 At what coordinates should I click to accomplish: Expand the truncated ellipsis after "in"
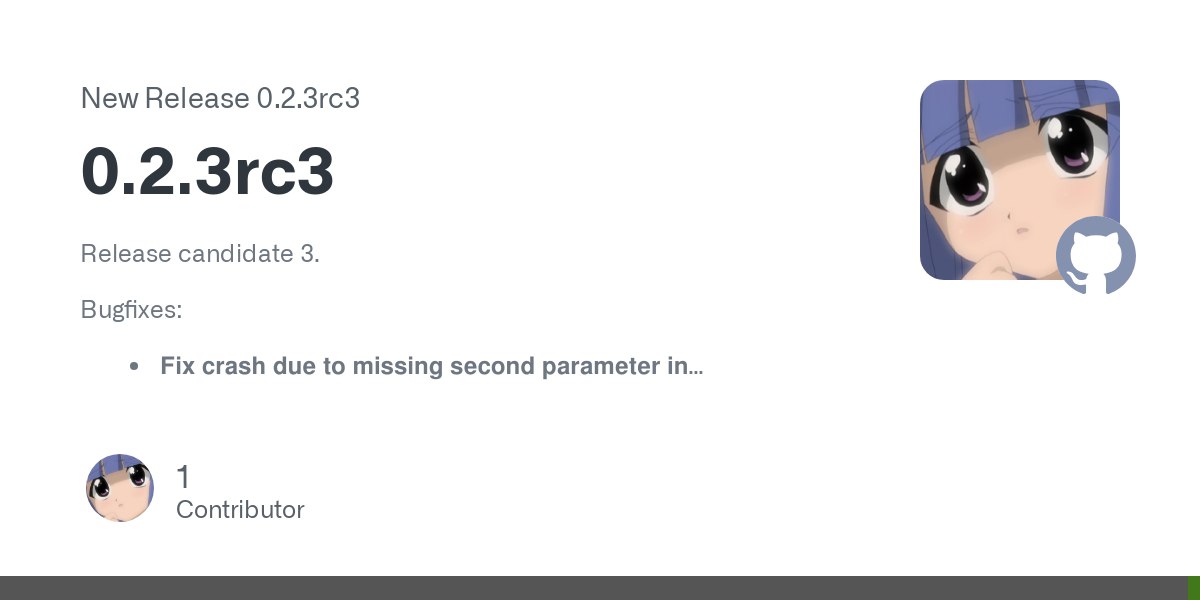click(695, 368)
